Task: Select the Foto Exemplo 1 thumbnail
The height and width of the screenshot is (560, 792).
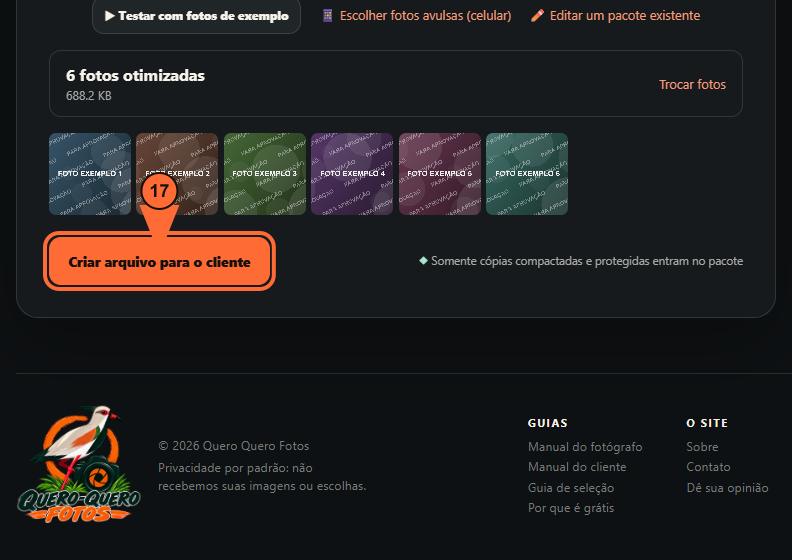Action: (90, 174)
